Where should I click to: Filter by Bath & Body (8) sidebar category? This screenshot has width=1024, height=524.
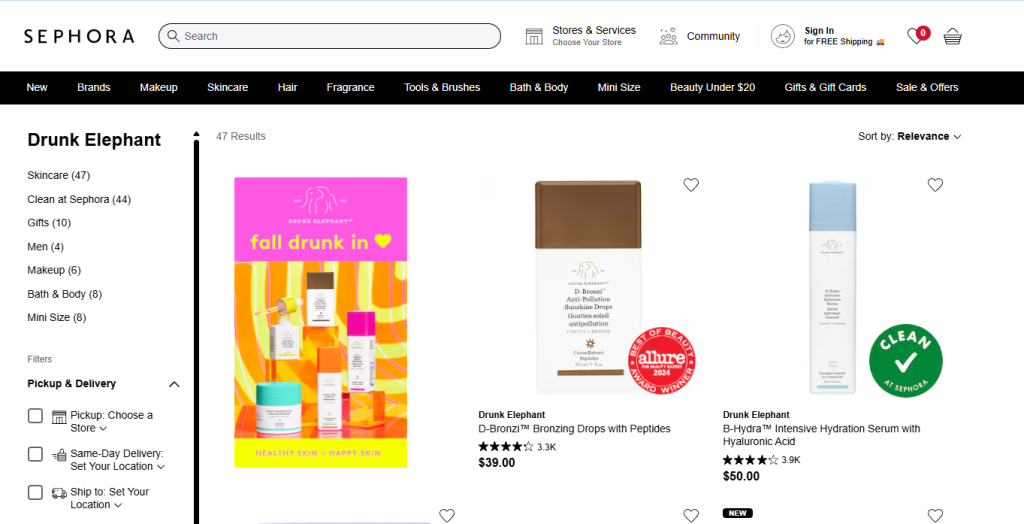(65, 294)
